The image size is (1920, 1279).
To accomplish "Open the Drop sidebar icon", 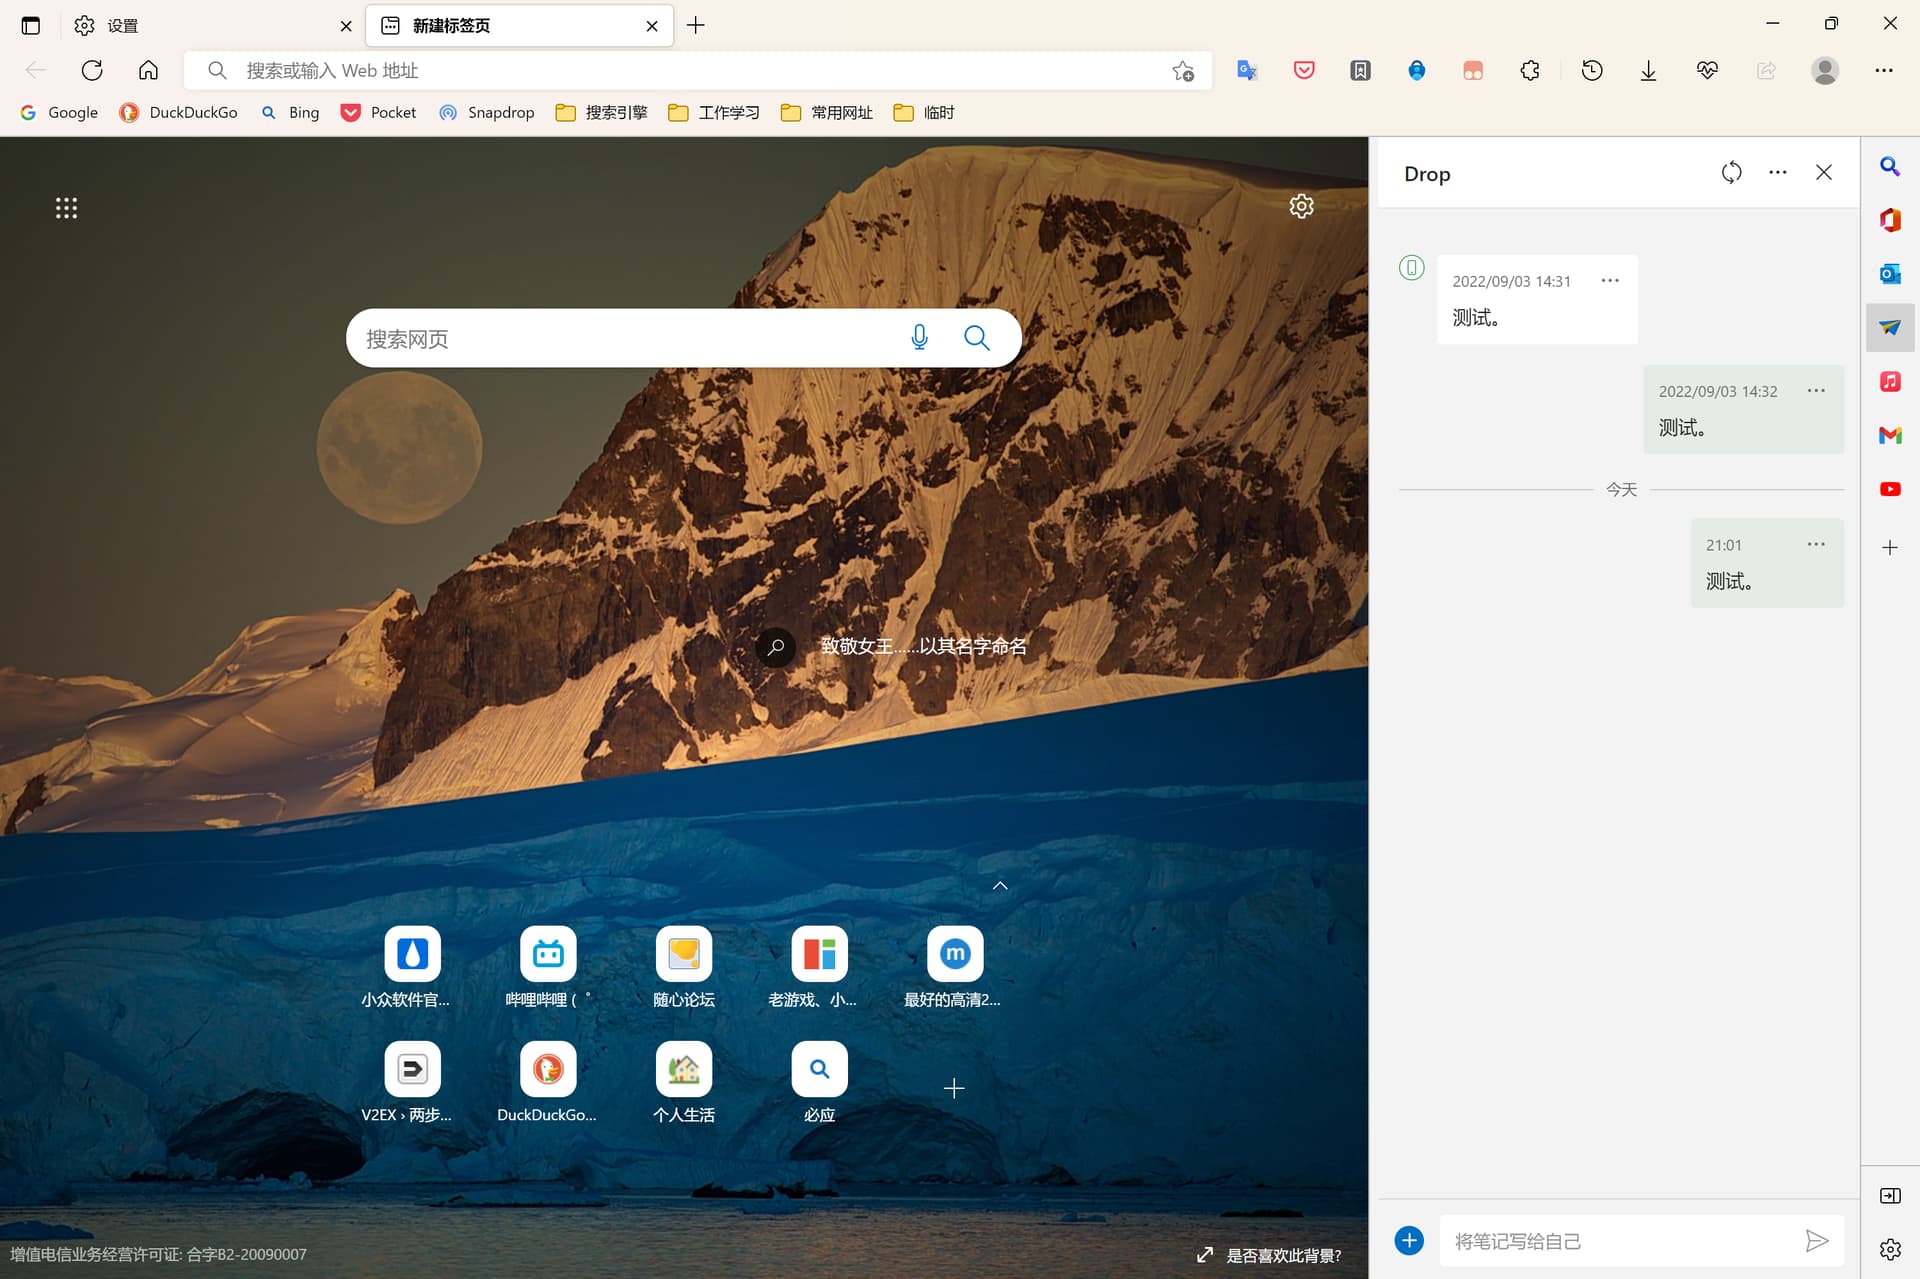I will click(x=1889, y=328).
